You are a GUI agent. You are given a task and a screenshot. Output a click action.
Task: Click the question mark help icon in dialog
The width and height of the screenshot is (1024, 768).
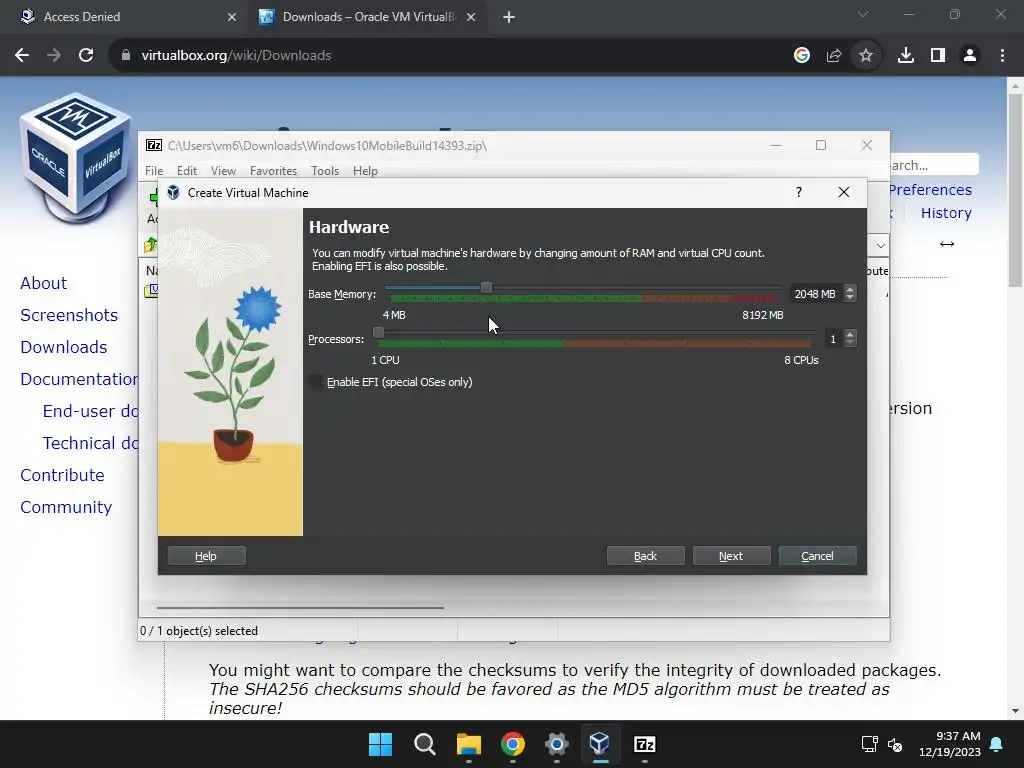pos(799,192)
